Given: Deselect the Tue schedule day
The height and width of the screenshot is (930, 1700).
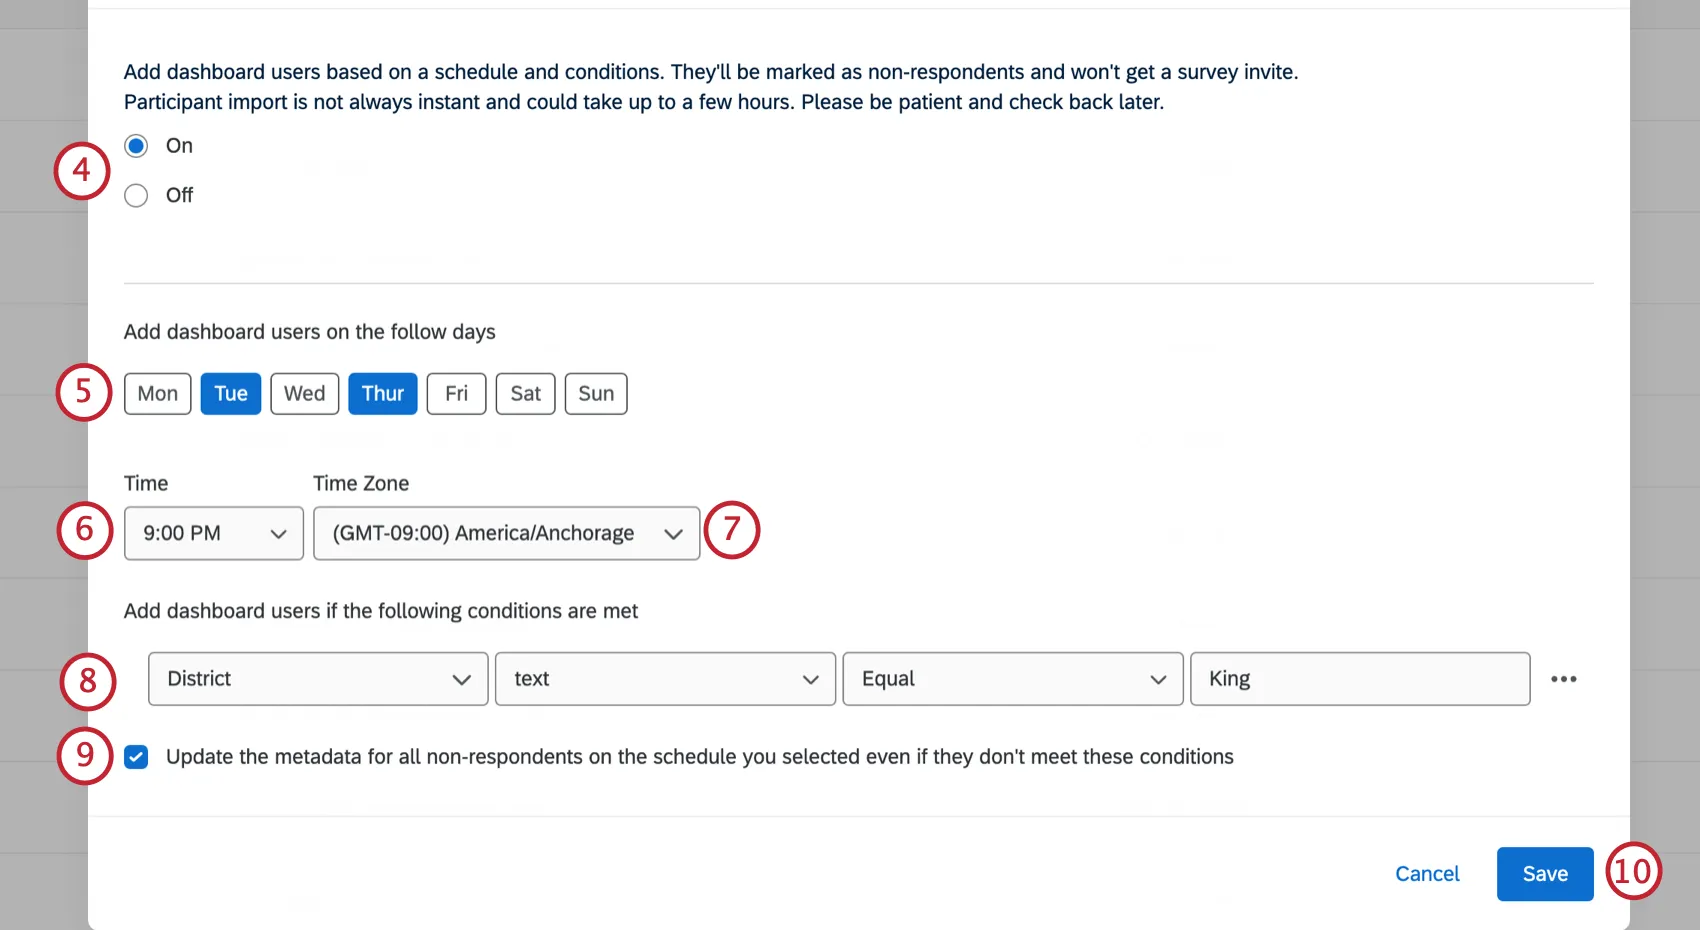Looking at the screenshot, I should tap(230, 393).
